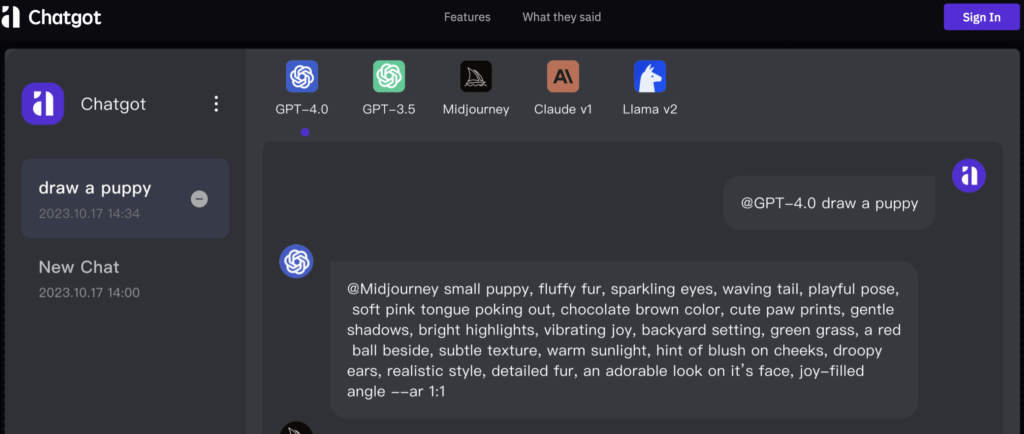This screenshot has width=1024, height=434.
Task: Click the Sign In button
Action: pos(982,17)
